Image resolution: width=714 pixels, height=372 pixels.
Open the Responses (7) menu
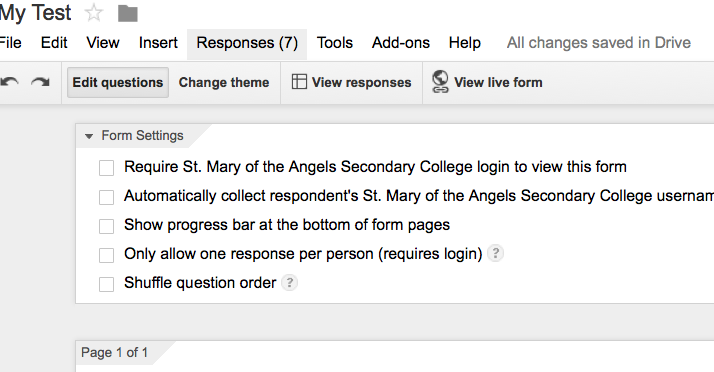pyautogui.click(x=247, y=43)
